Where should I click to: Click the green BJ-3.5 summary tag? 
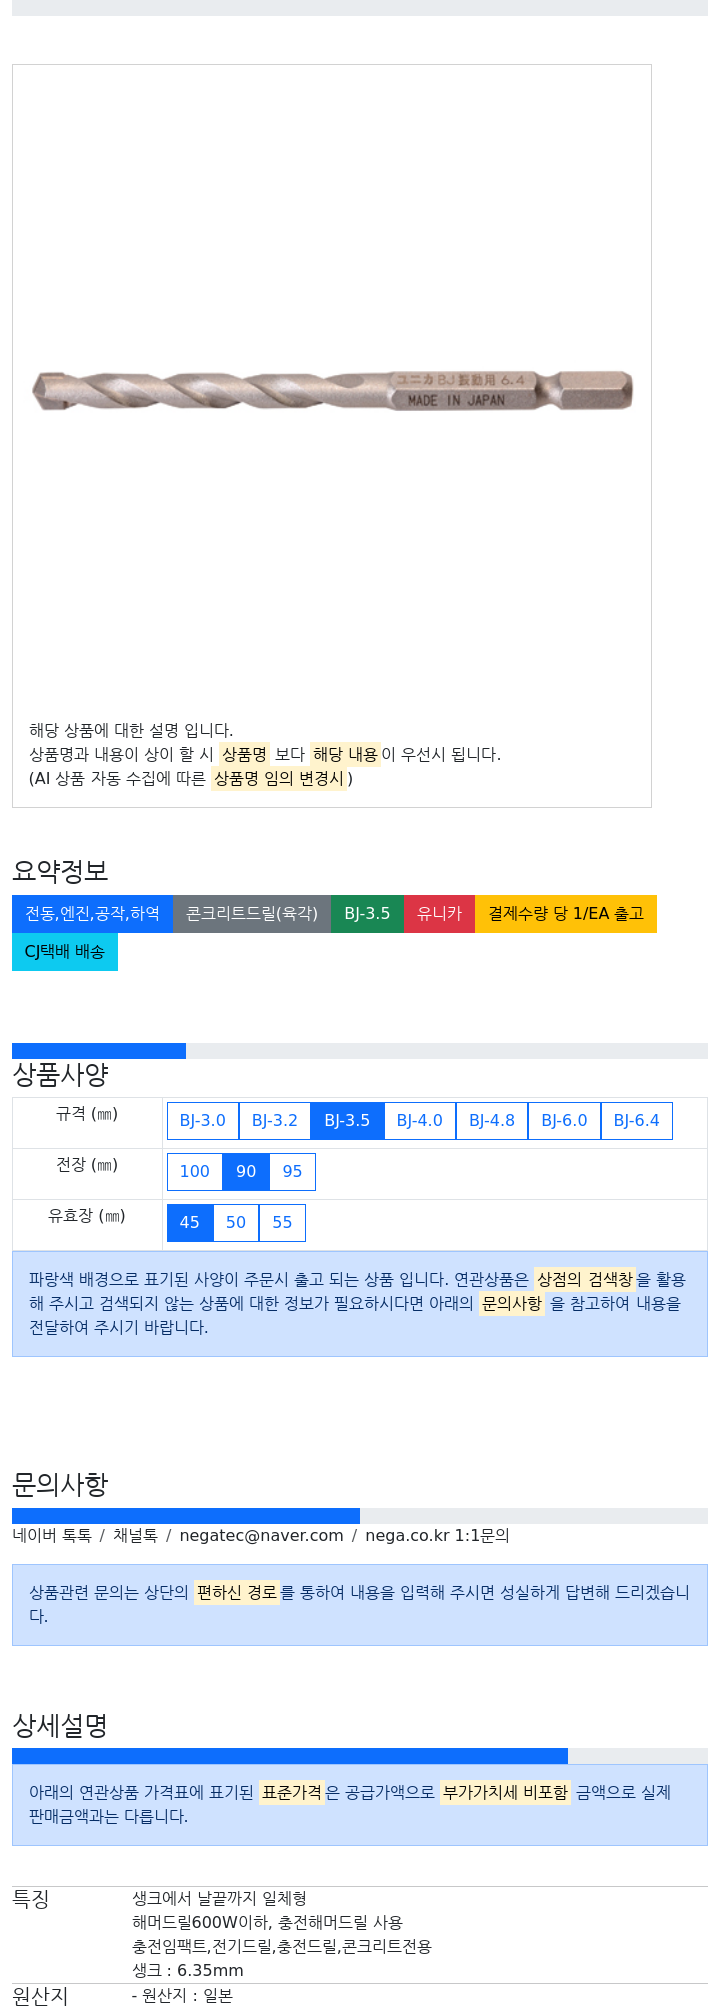tap(367, 914)
